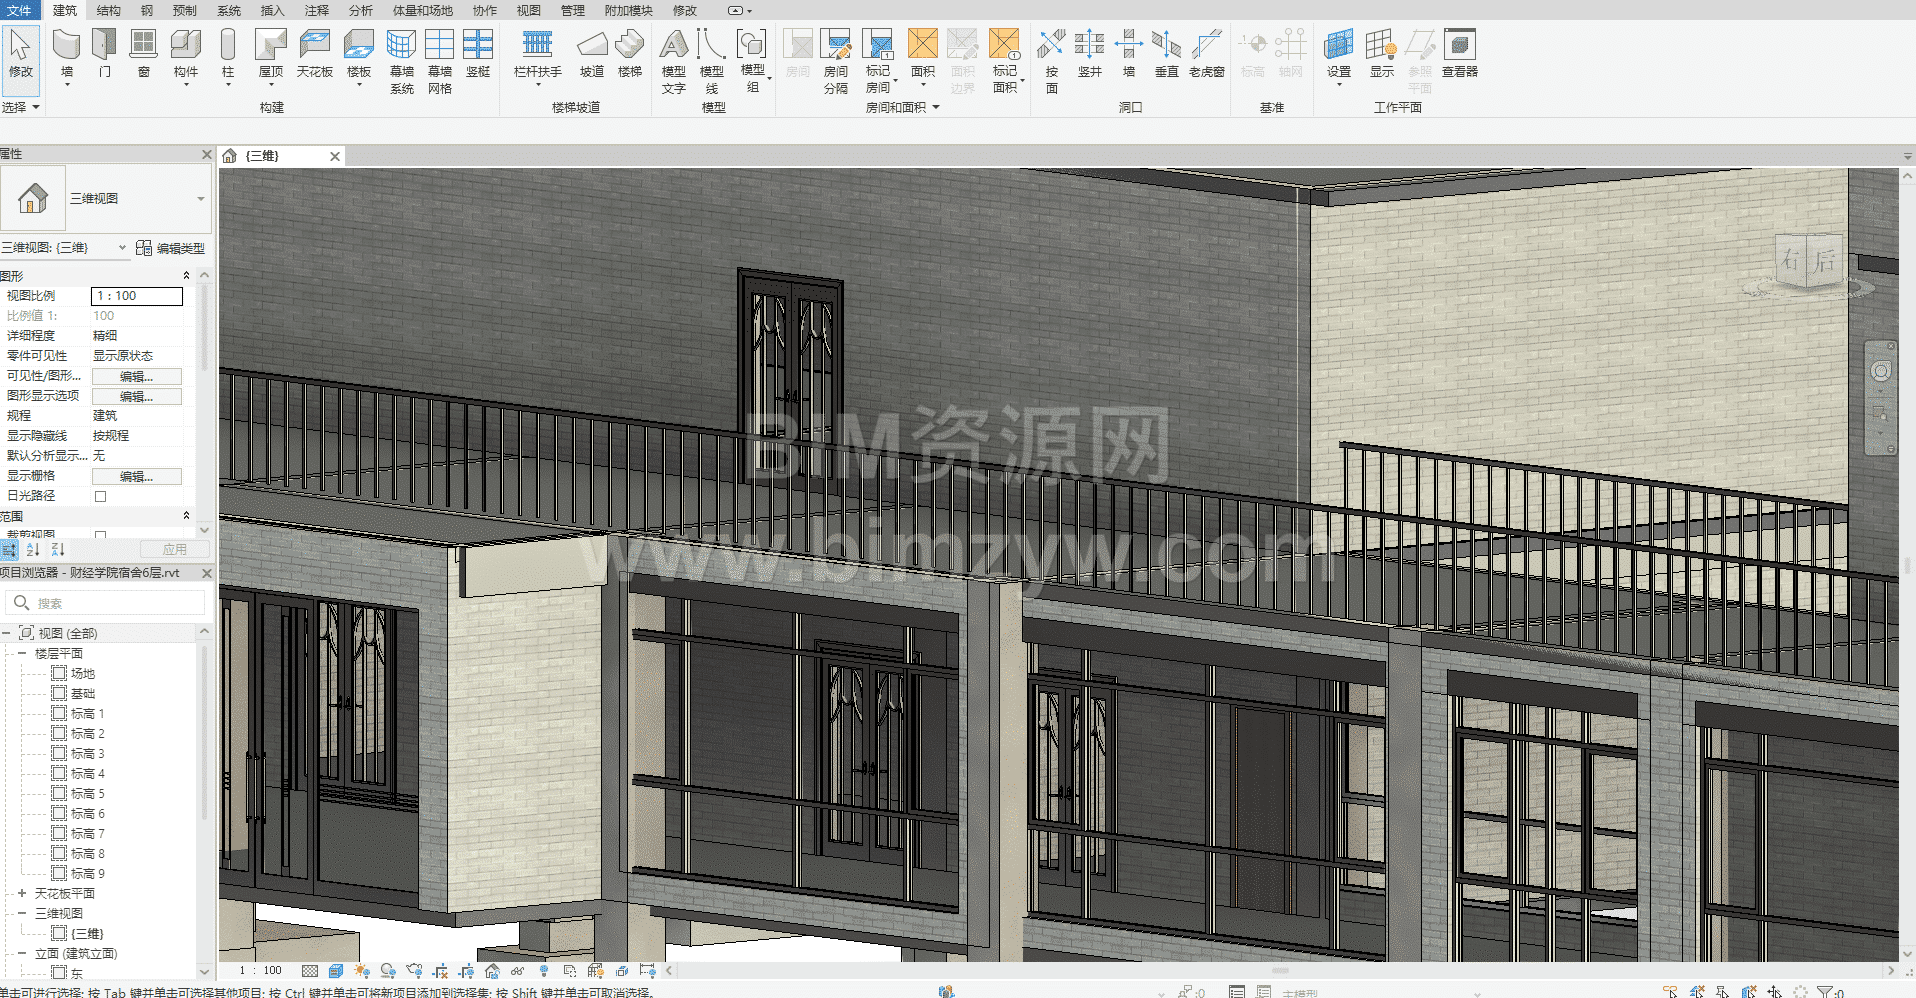Click the 标记房间 tag room tool
The width and height of the screenshot is (1916, 998).
(878, 61)
